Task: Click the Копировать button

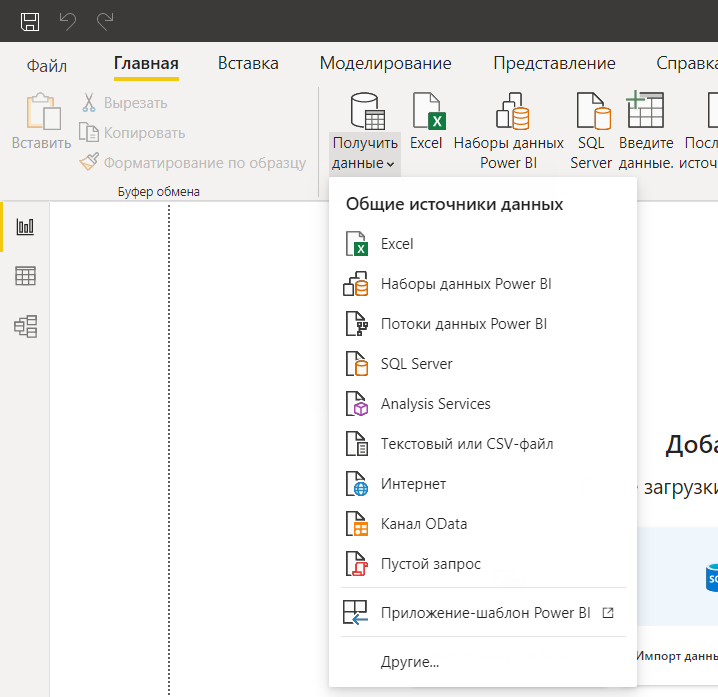Action: [x=132, y=133]
